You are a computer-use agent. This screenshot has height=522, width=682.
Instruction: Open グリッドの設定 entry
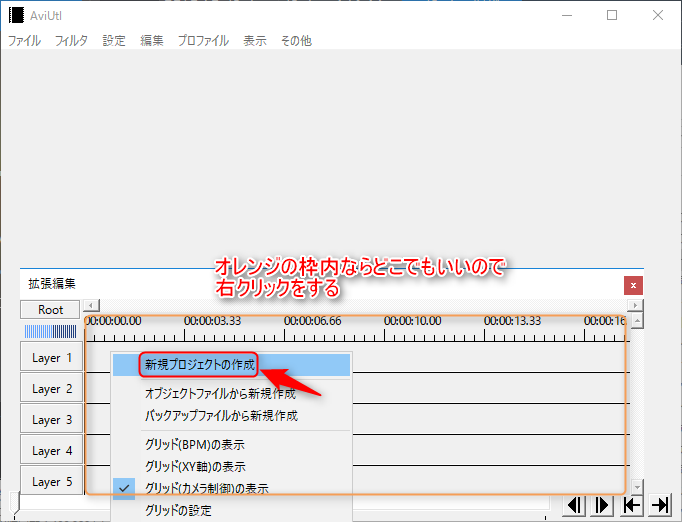[231, 510]
